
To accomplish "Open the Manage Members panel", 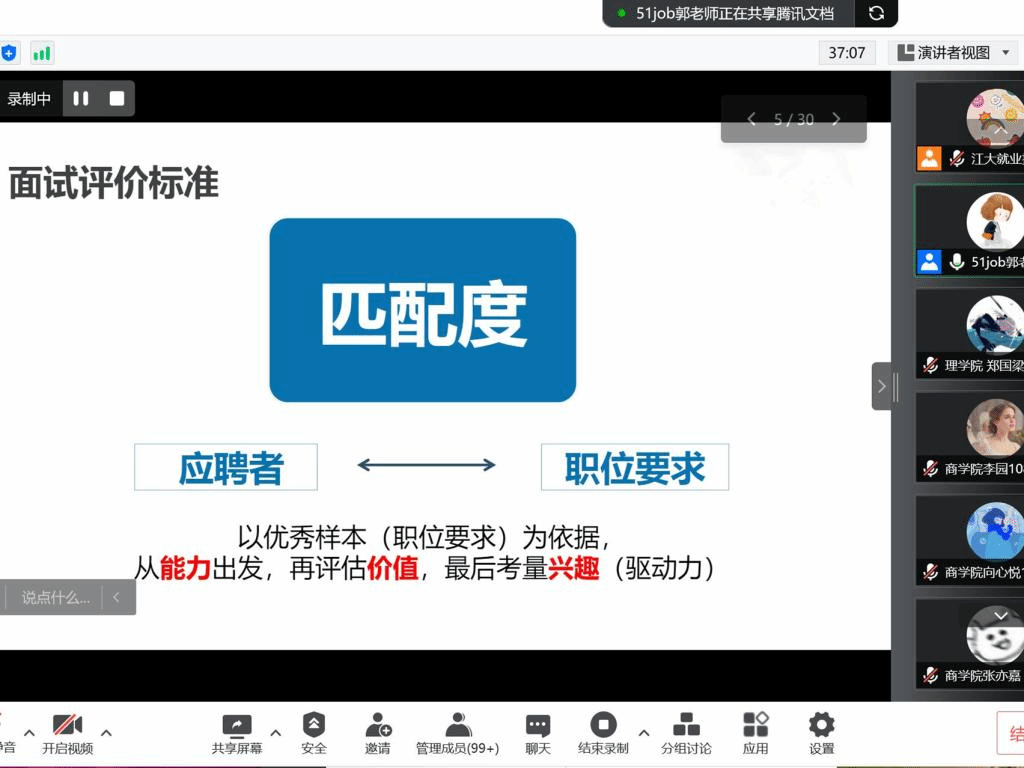I will click(457, 725).
